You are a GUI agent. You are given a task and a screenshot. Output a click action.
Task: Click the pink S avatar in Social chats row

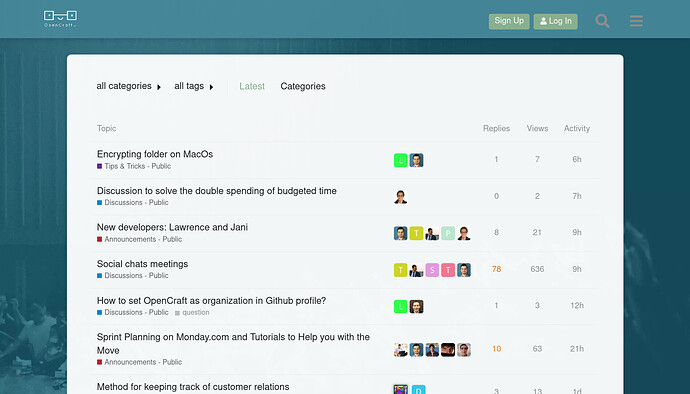(432, 270)
